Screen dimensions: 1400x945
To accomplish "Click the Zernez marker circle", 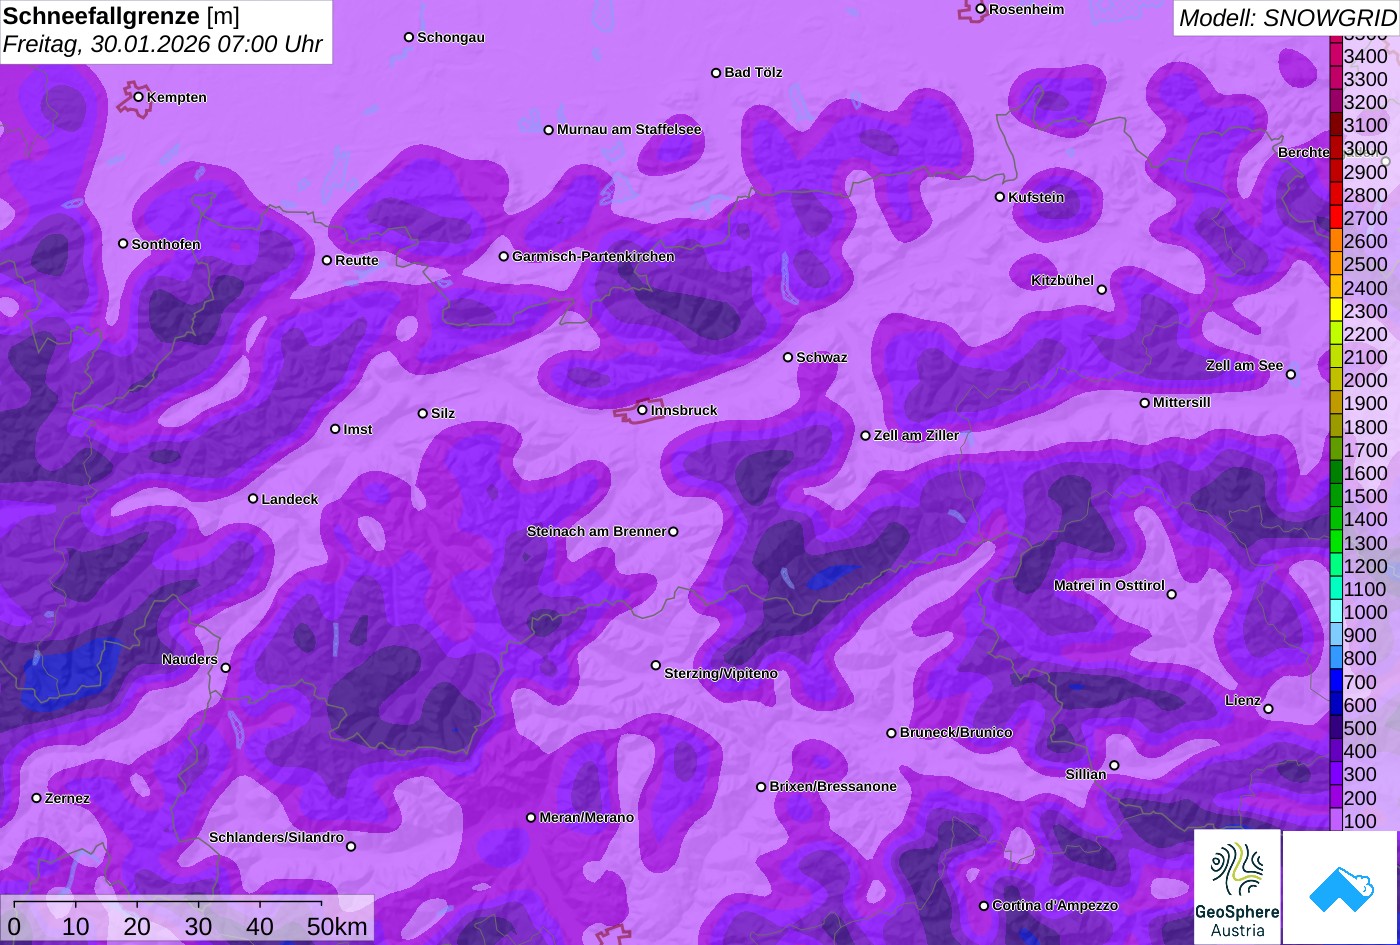I will click(x=37, y=798).
